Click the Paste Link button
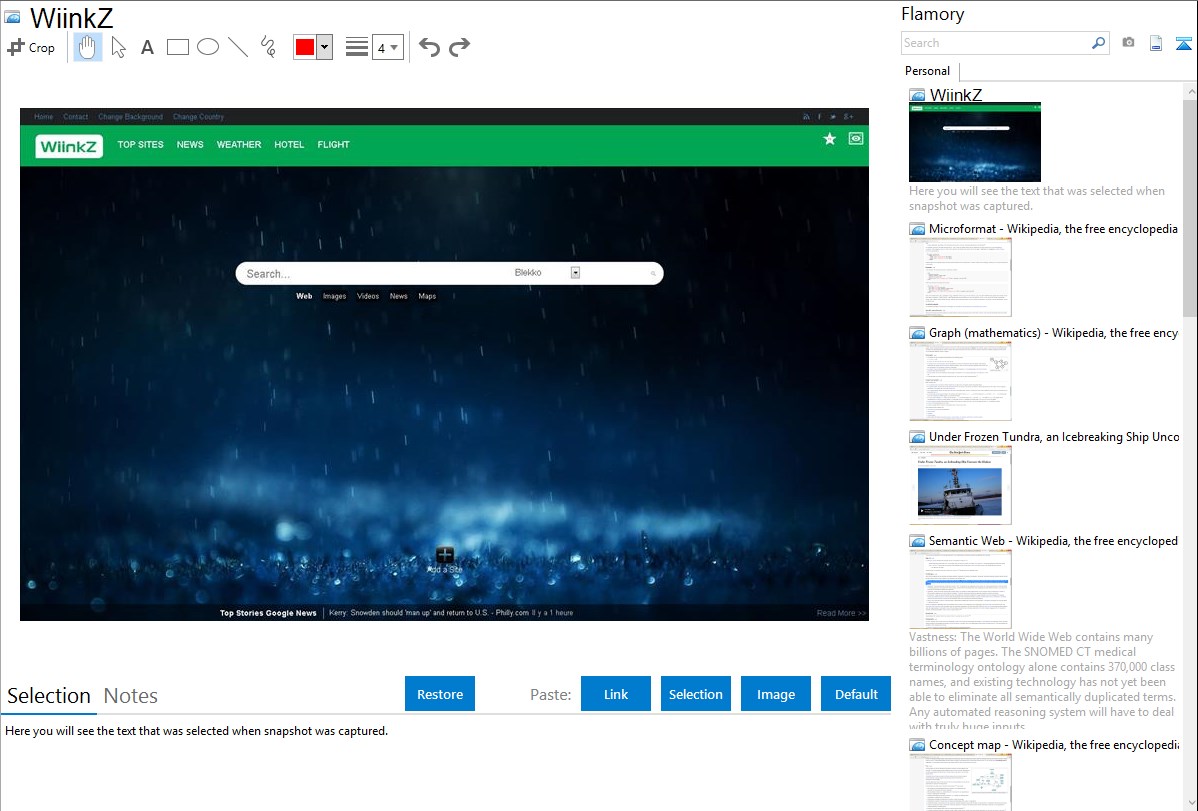 pos(616,694)
